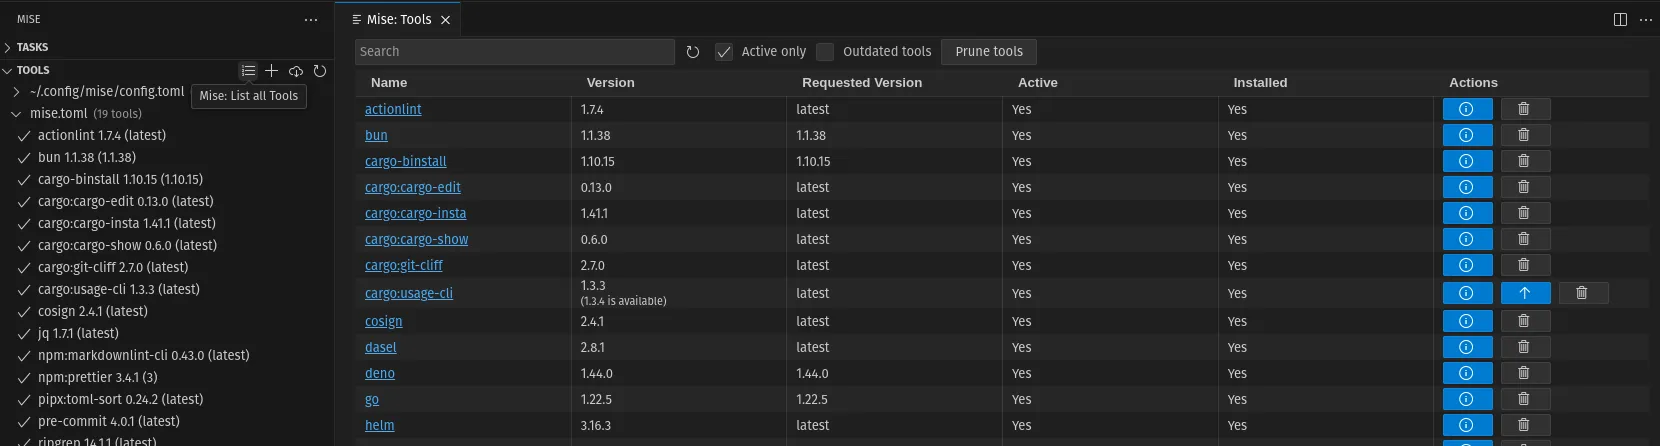Sort table by Version column header

(611, 83)
